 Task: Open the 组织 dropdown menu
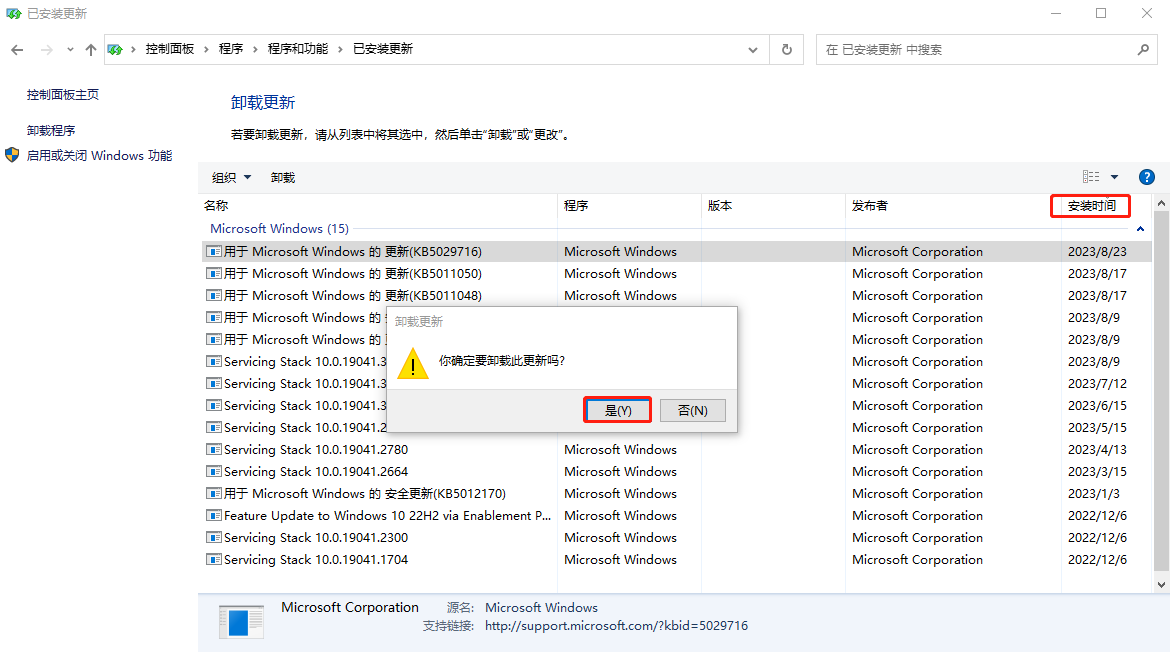pyautogui.click(x=231, y=177)
